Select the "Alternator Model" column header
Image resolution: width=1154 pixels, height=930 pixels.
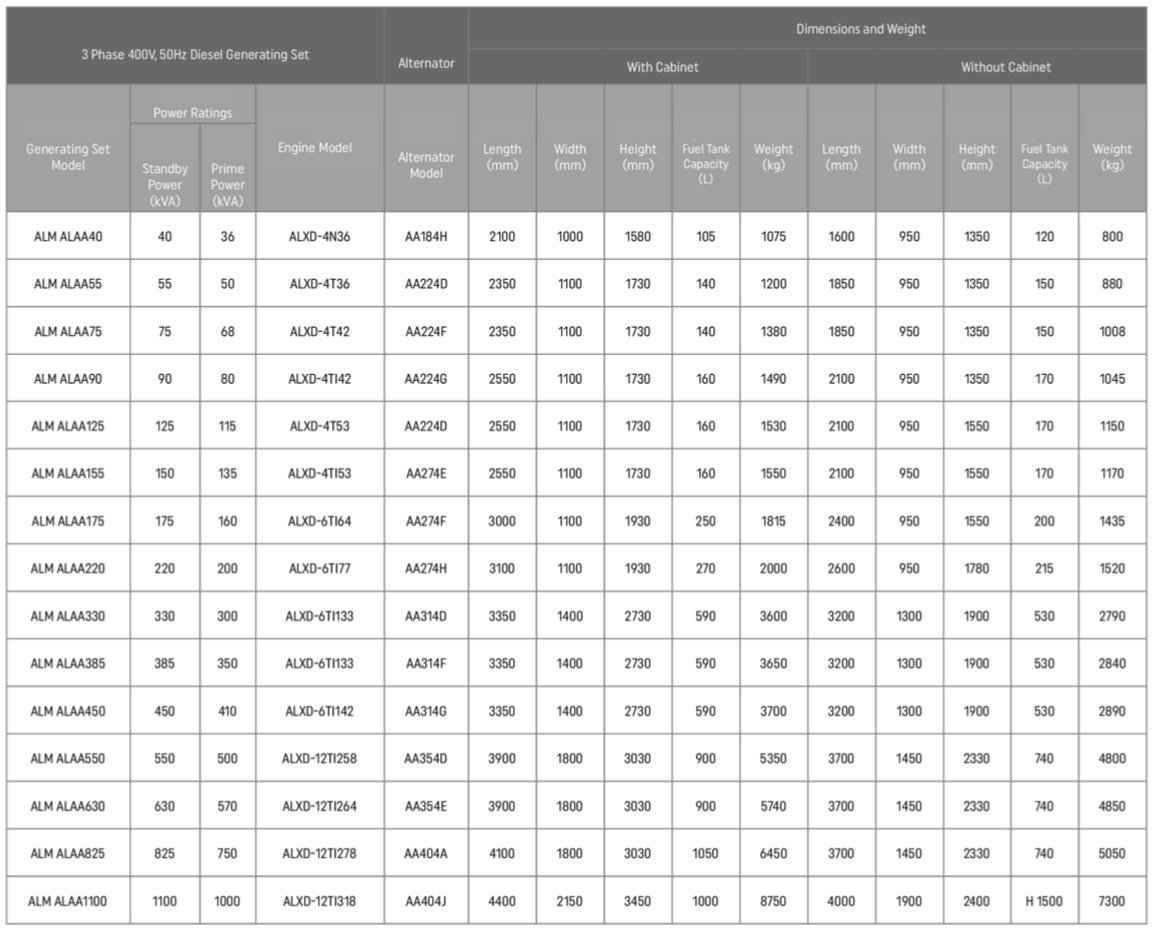426,165
